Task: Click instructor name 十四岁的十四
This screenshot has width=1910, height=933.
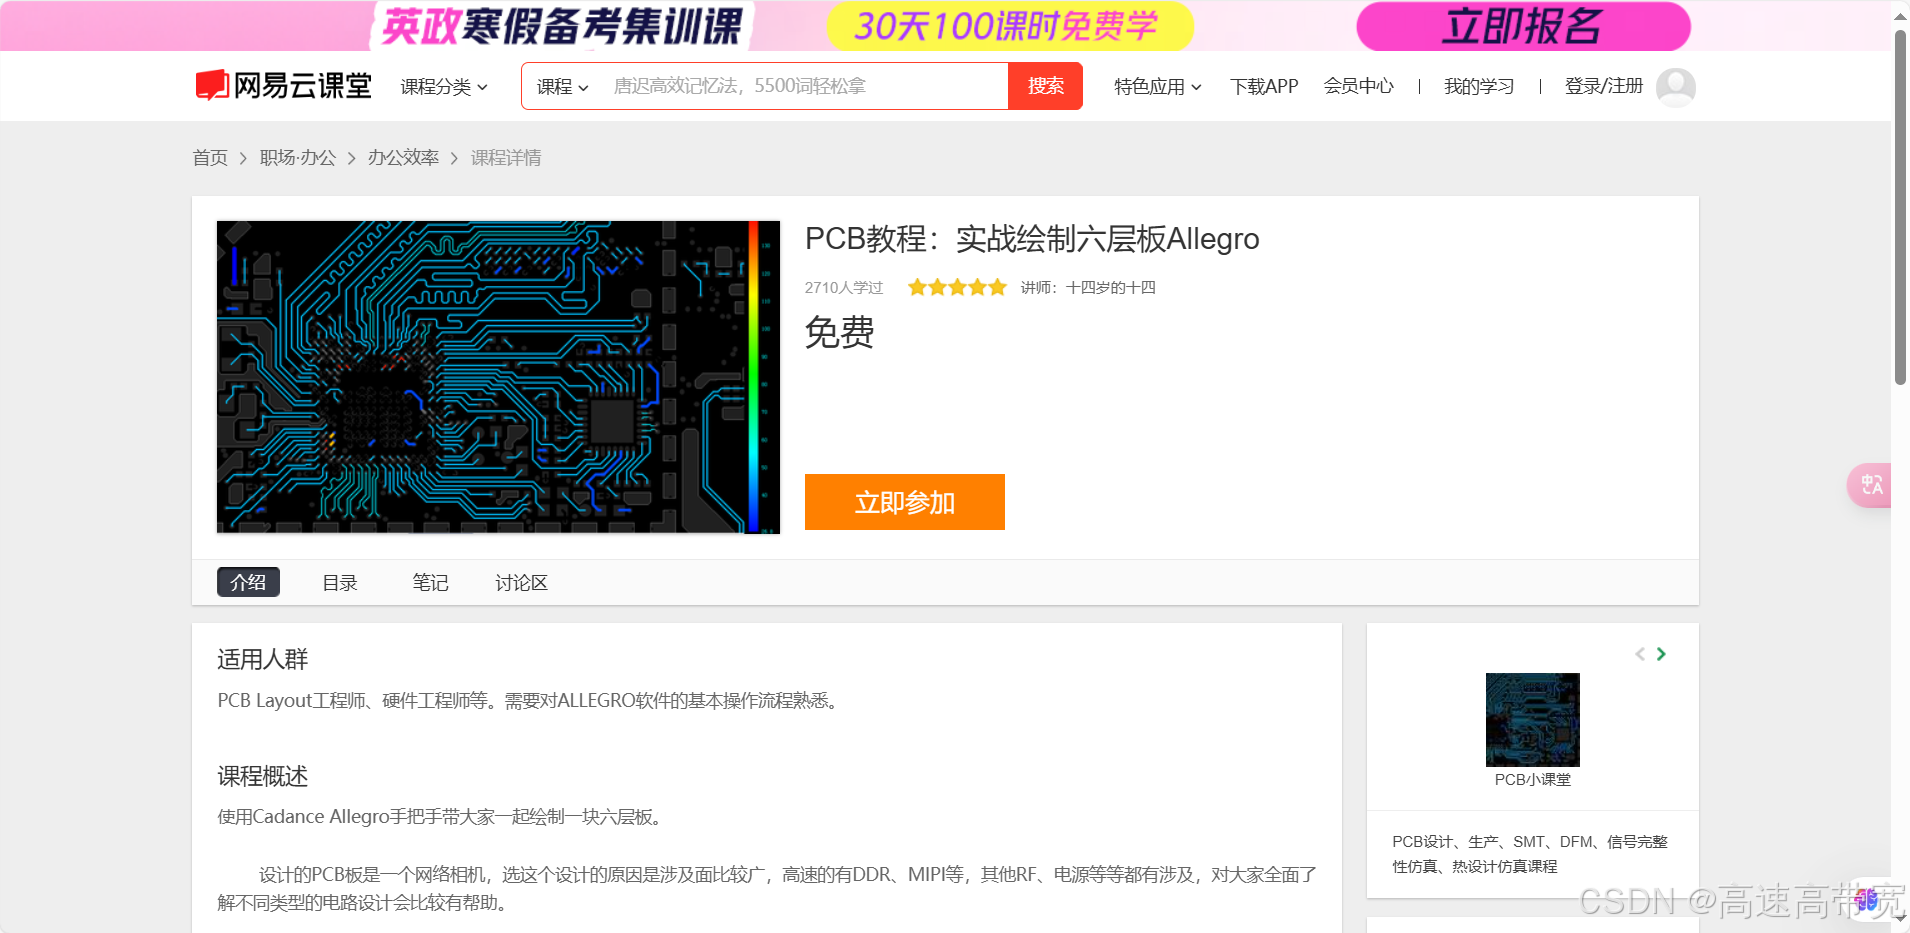Action: click(x=1111, y=288)
